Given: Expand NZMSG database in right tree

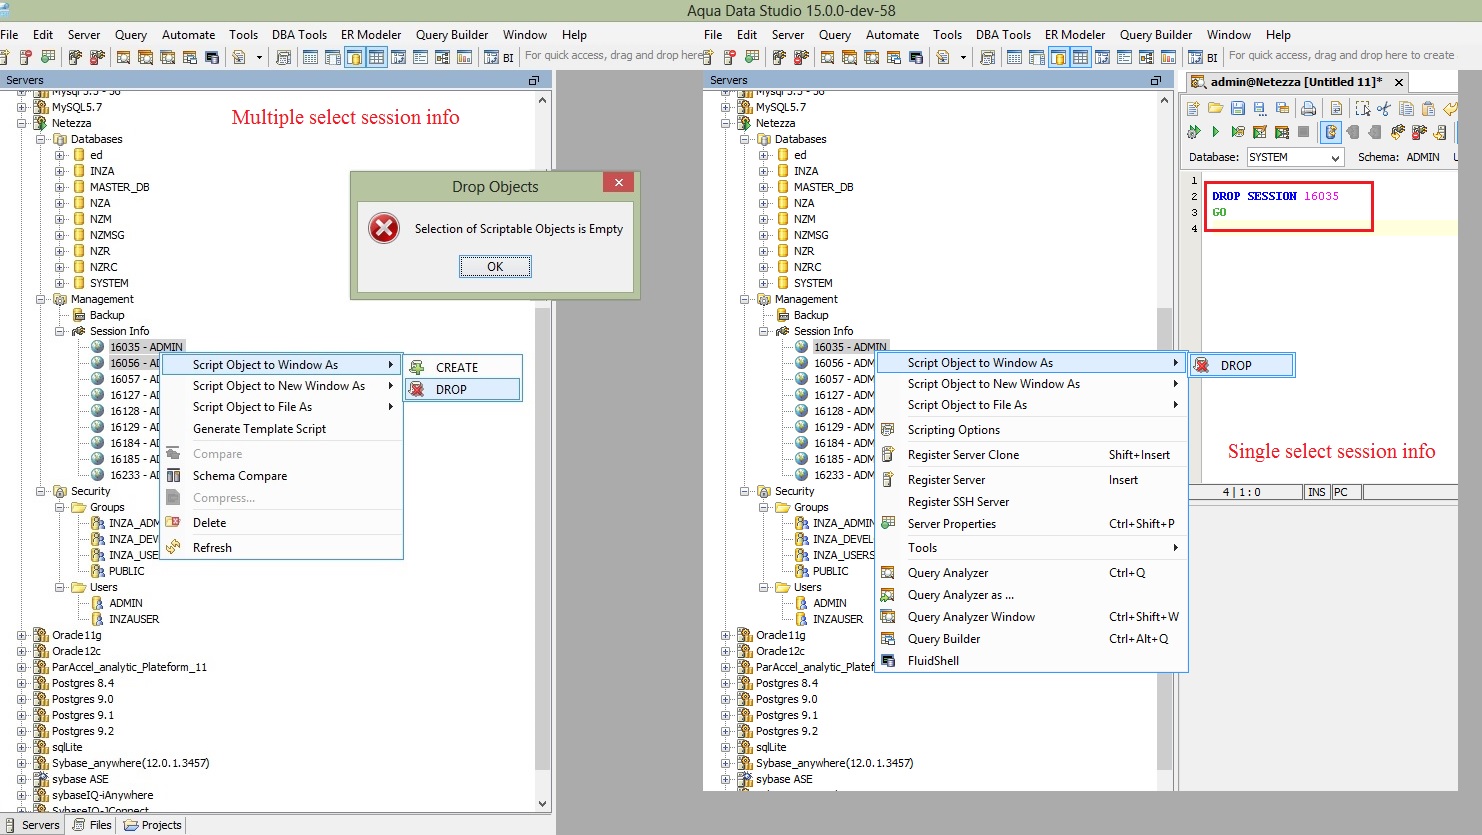Looking at the screenshot, I should [x=765, y=235].
